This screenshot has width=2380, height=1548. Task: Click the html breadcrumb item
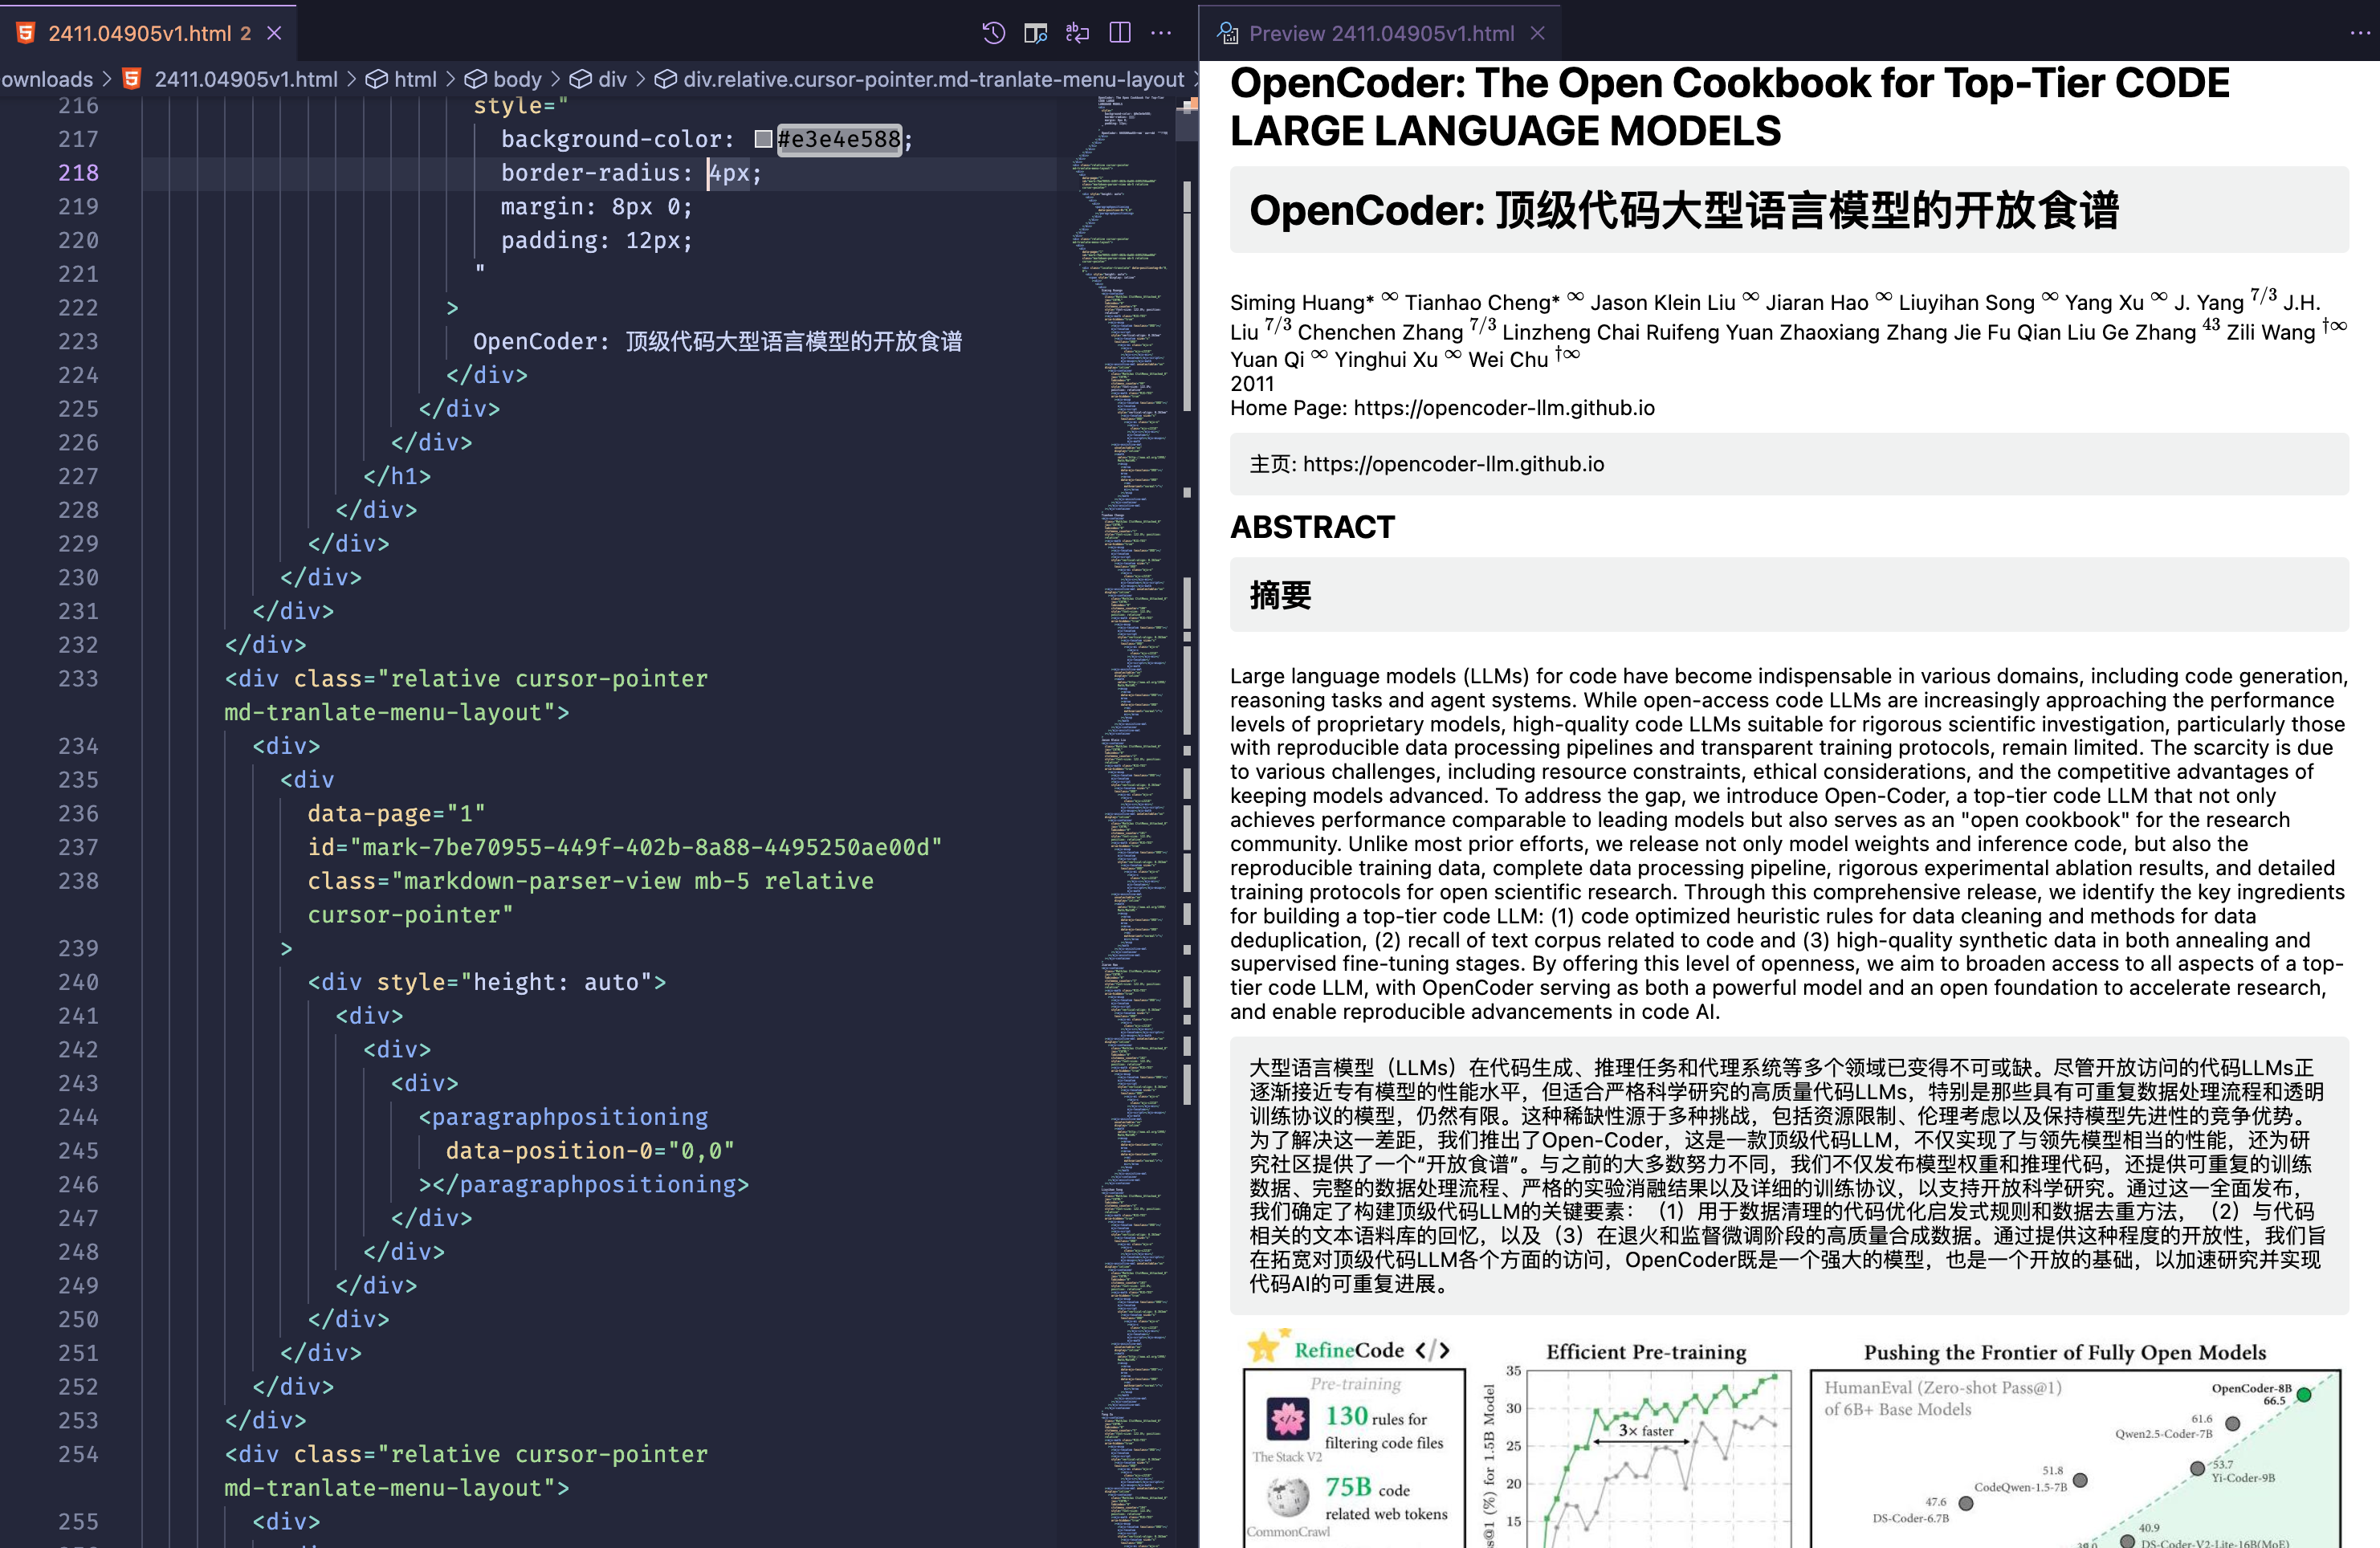tap(415, 79)
